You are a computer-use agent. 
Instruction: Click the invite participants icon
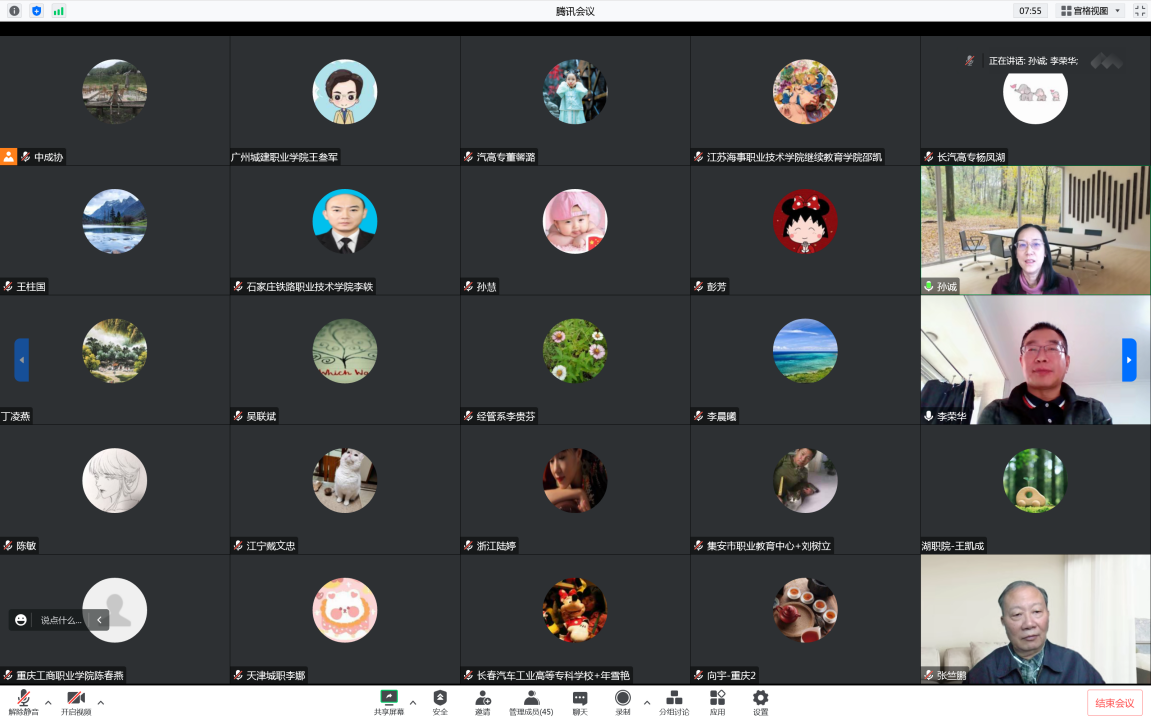pyautogui.click(x=482, y=702)
